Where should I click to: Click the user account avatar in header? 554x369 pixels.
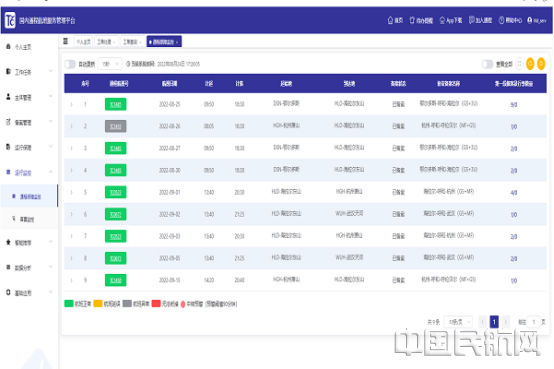(x=529, y=20)
